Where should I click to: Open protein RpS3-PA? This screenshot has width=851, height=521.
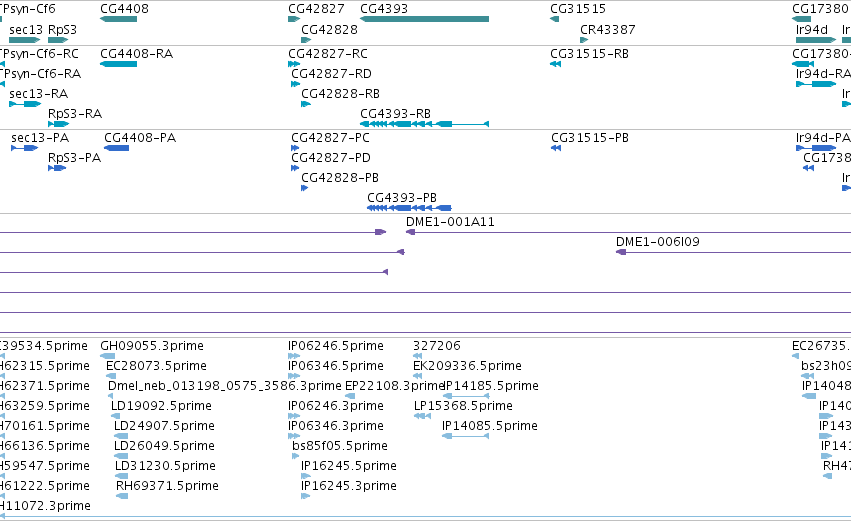74,158
